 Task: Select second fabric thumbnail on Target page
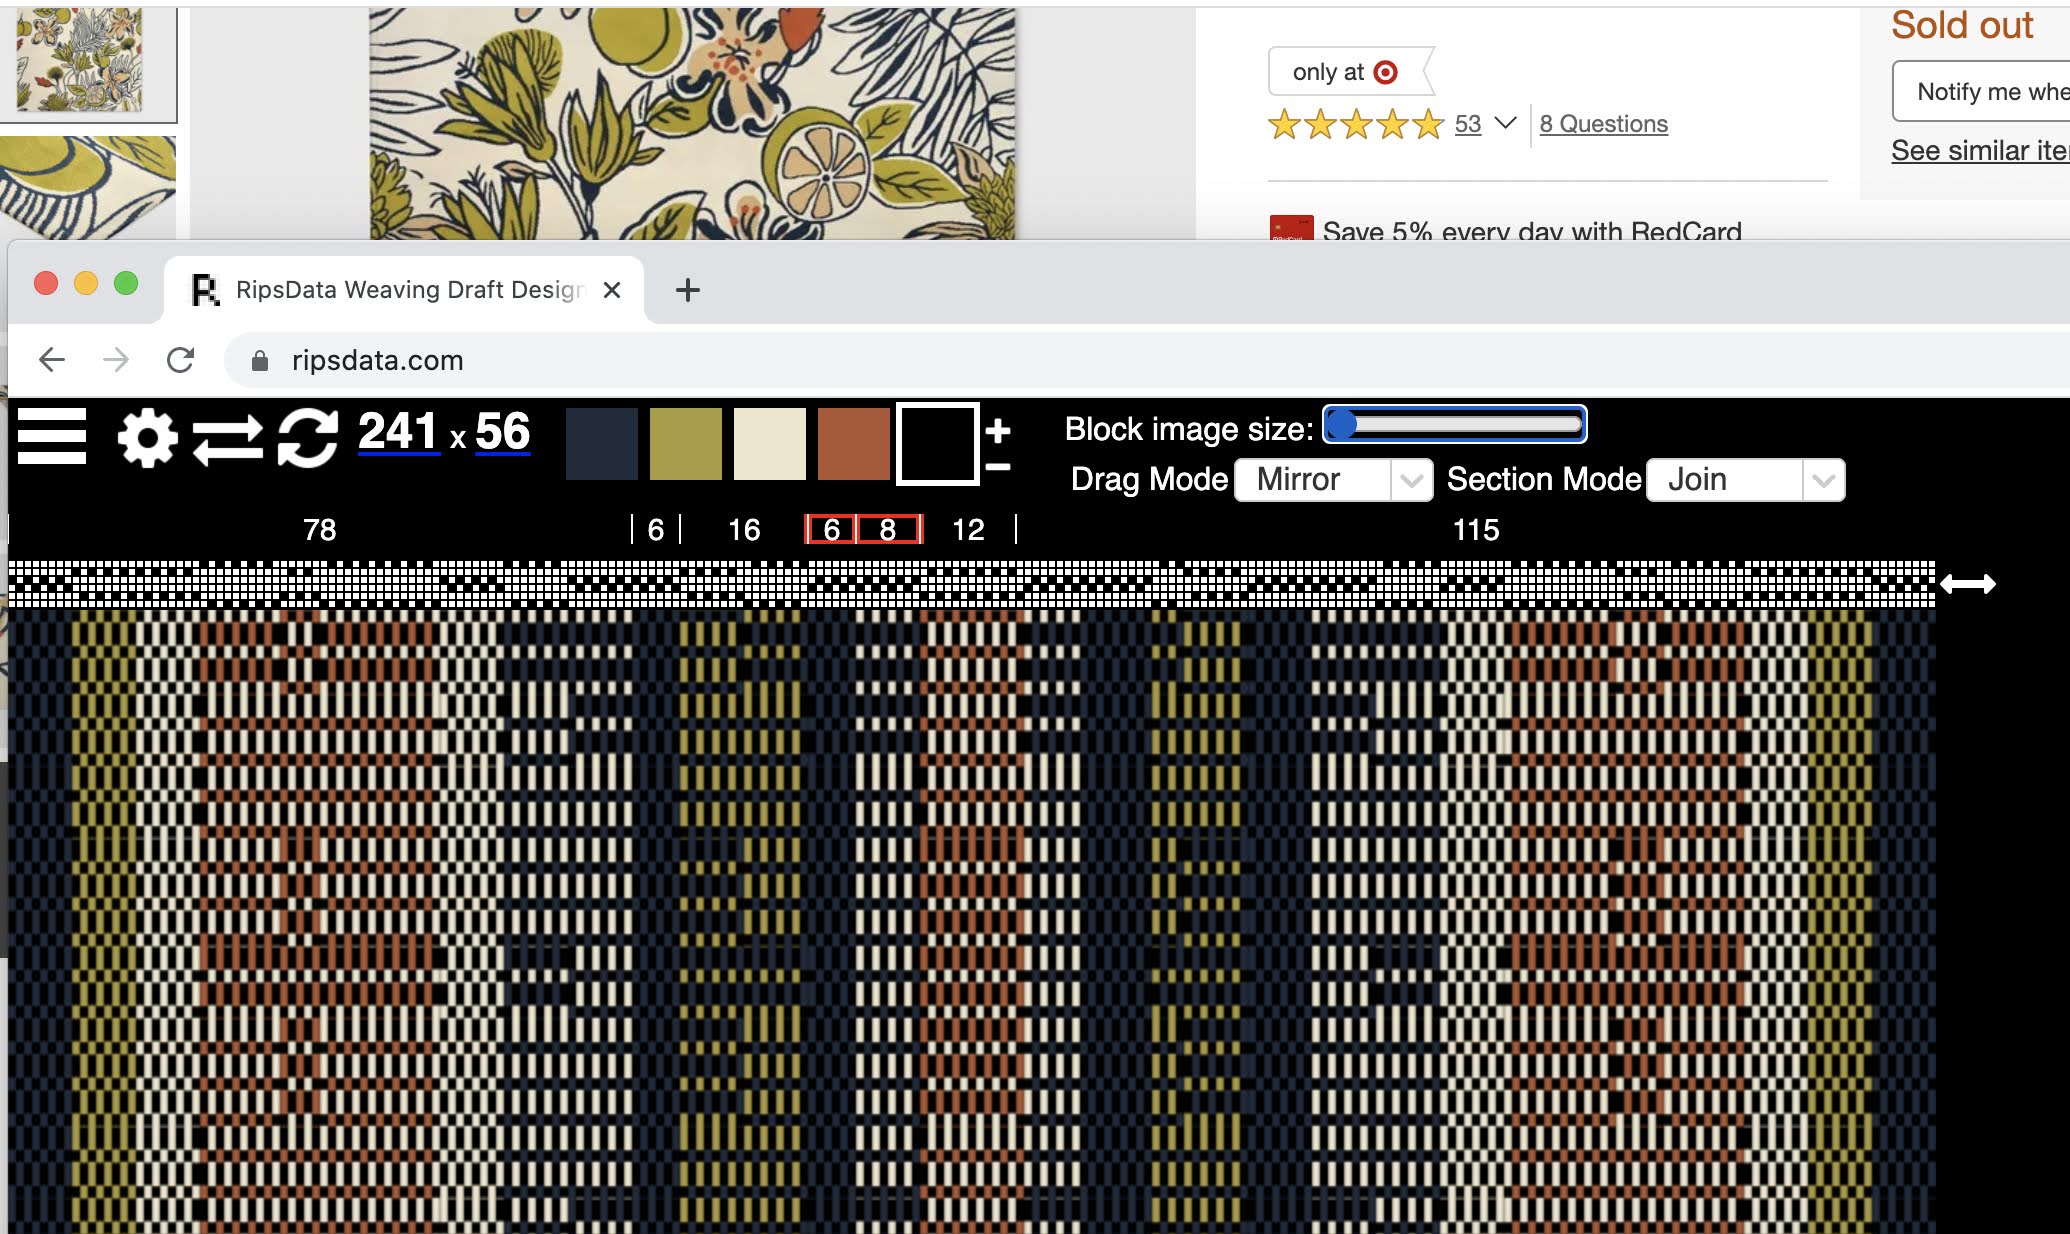coord(88,188)
